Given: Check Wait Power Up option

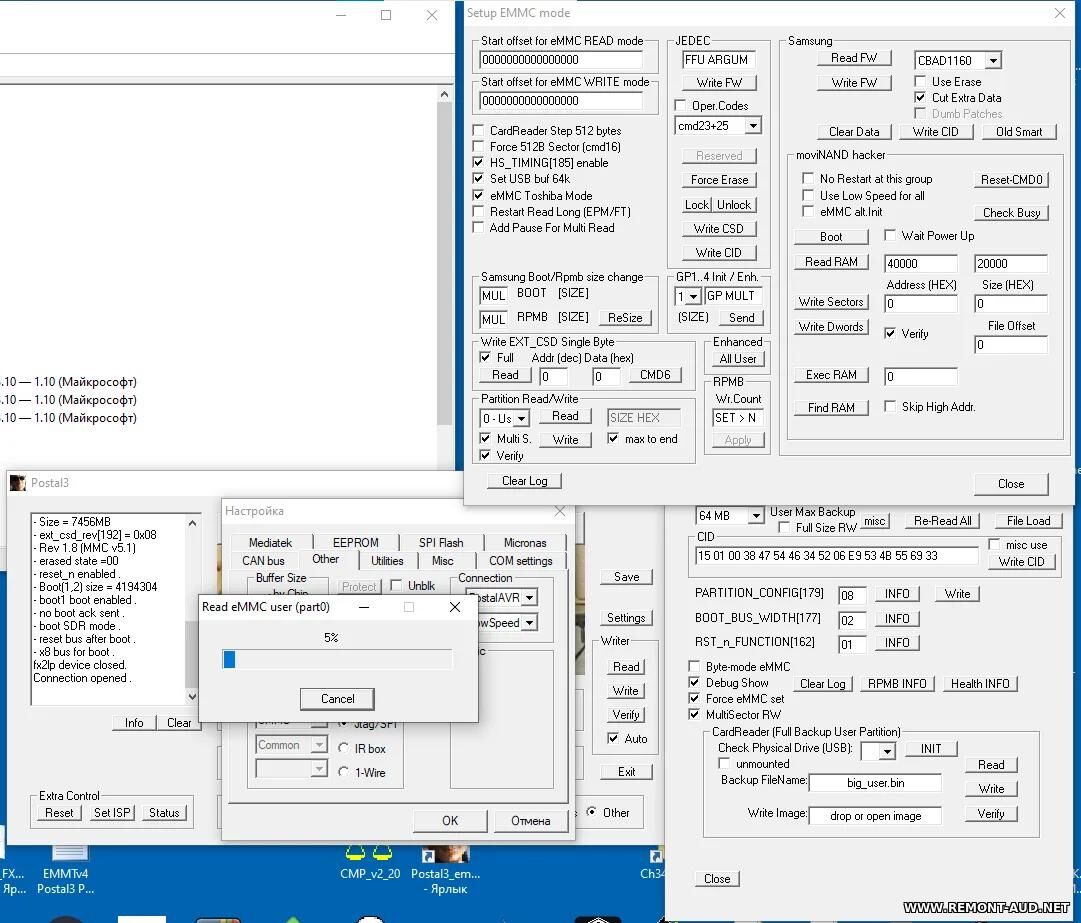Looking at the screenshot, I should pos(890,236).
